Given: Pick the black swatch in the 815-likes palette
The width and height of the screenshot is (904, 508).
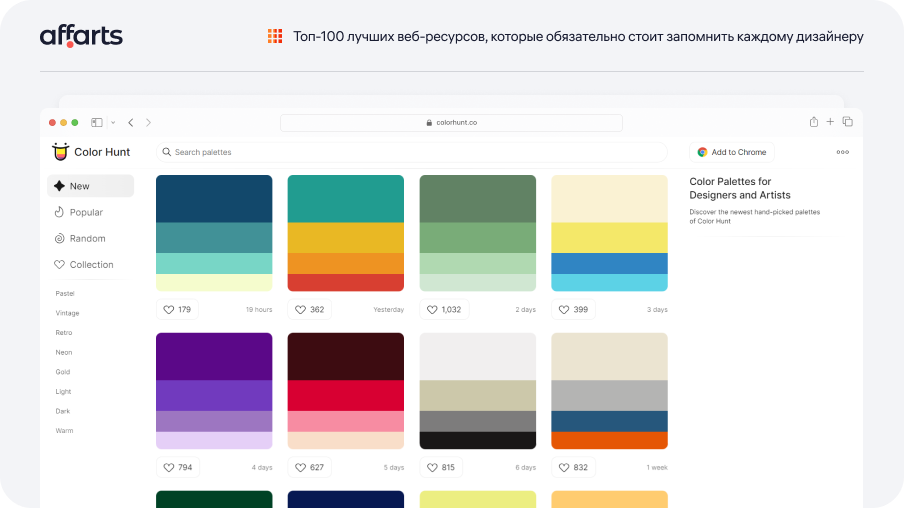Looking at the screenshot, I should (478, 441).
